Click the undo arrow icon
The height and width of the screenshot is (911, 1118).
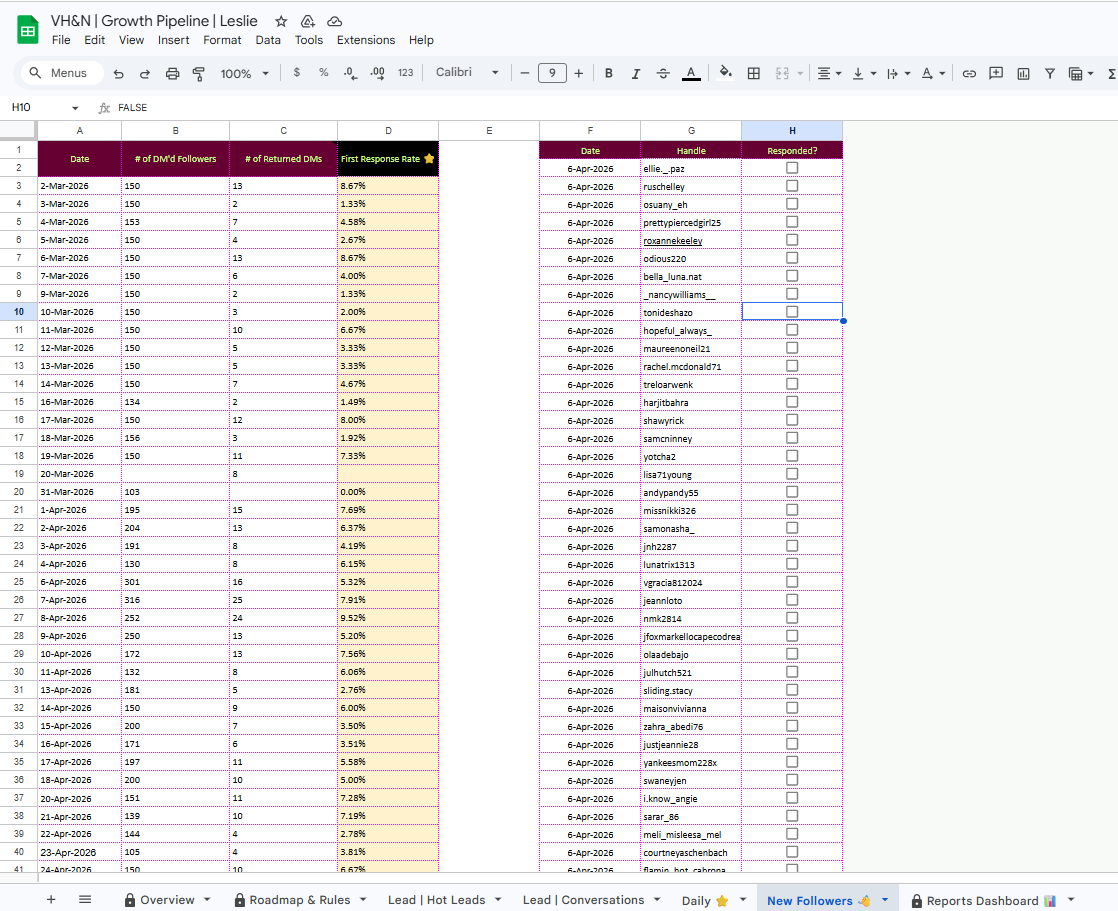[118, 73]
